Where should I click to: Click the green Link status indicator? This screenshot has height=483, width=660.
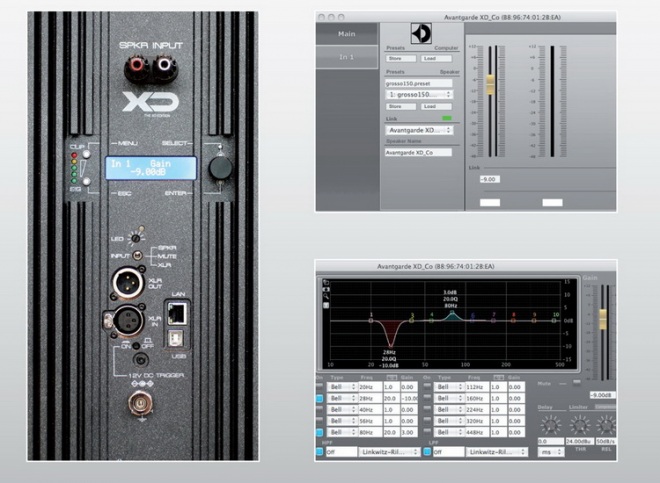447,119
